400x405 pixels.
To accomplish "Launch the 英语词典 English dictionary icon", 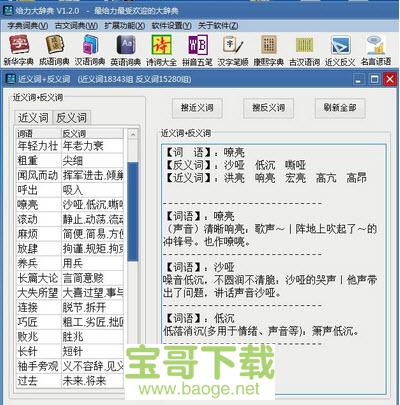I will (126, 50).
